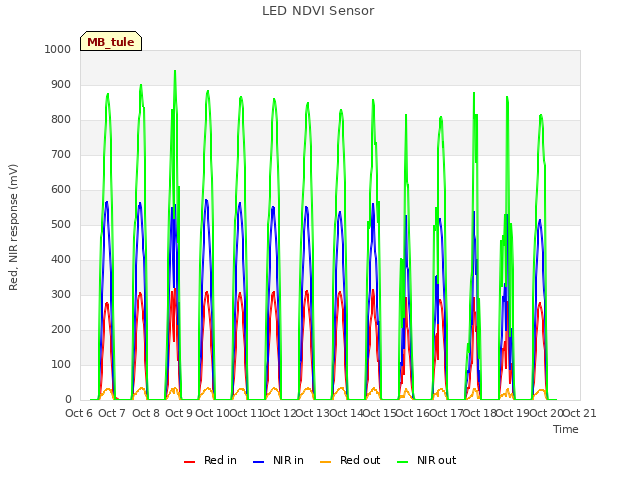Click the green NIR out legend swatch

(402, 462)
